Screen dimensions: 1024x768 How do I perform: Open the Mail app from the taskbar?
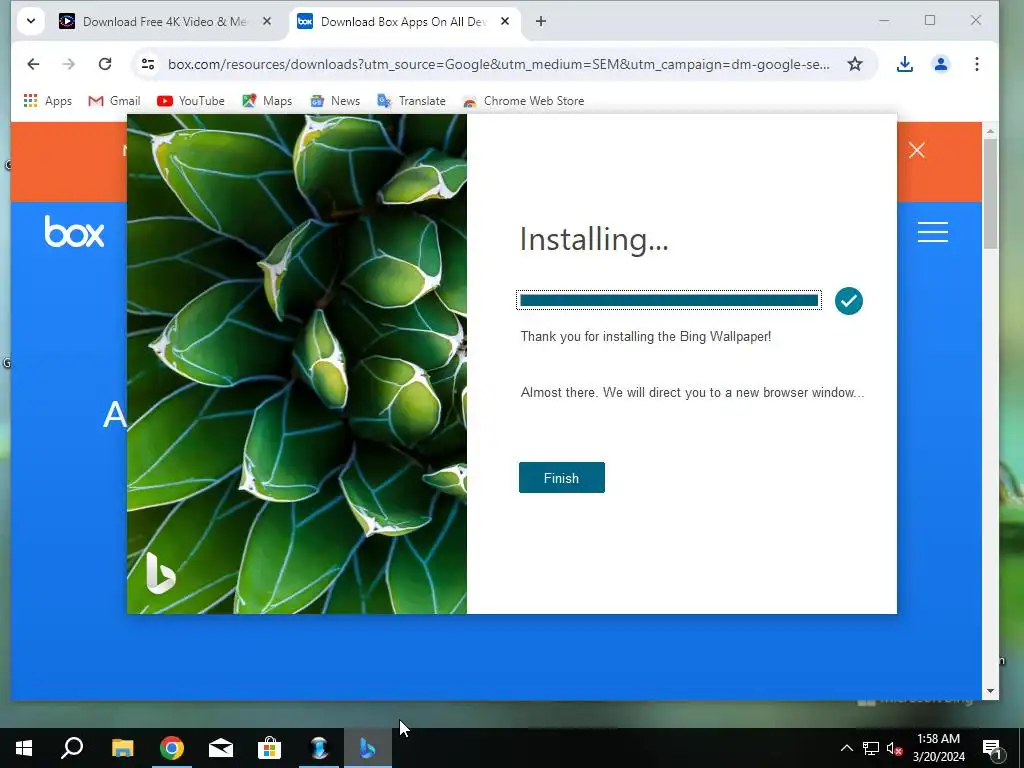pyautogui.click(x=221, y=748)
